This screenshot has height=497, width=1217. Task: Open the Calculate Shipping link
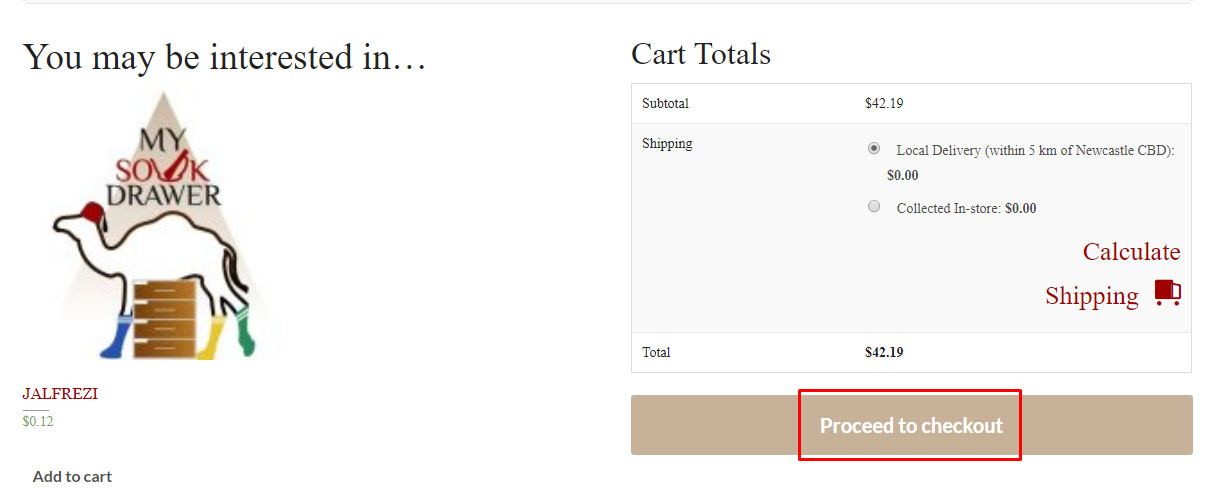(1113, 273)
